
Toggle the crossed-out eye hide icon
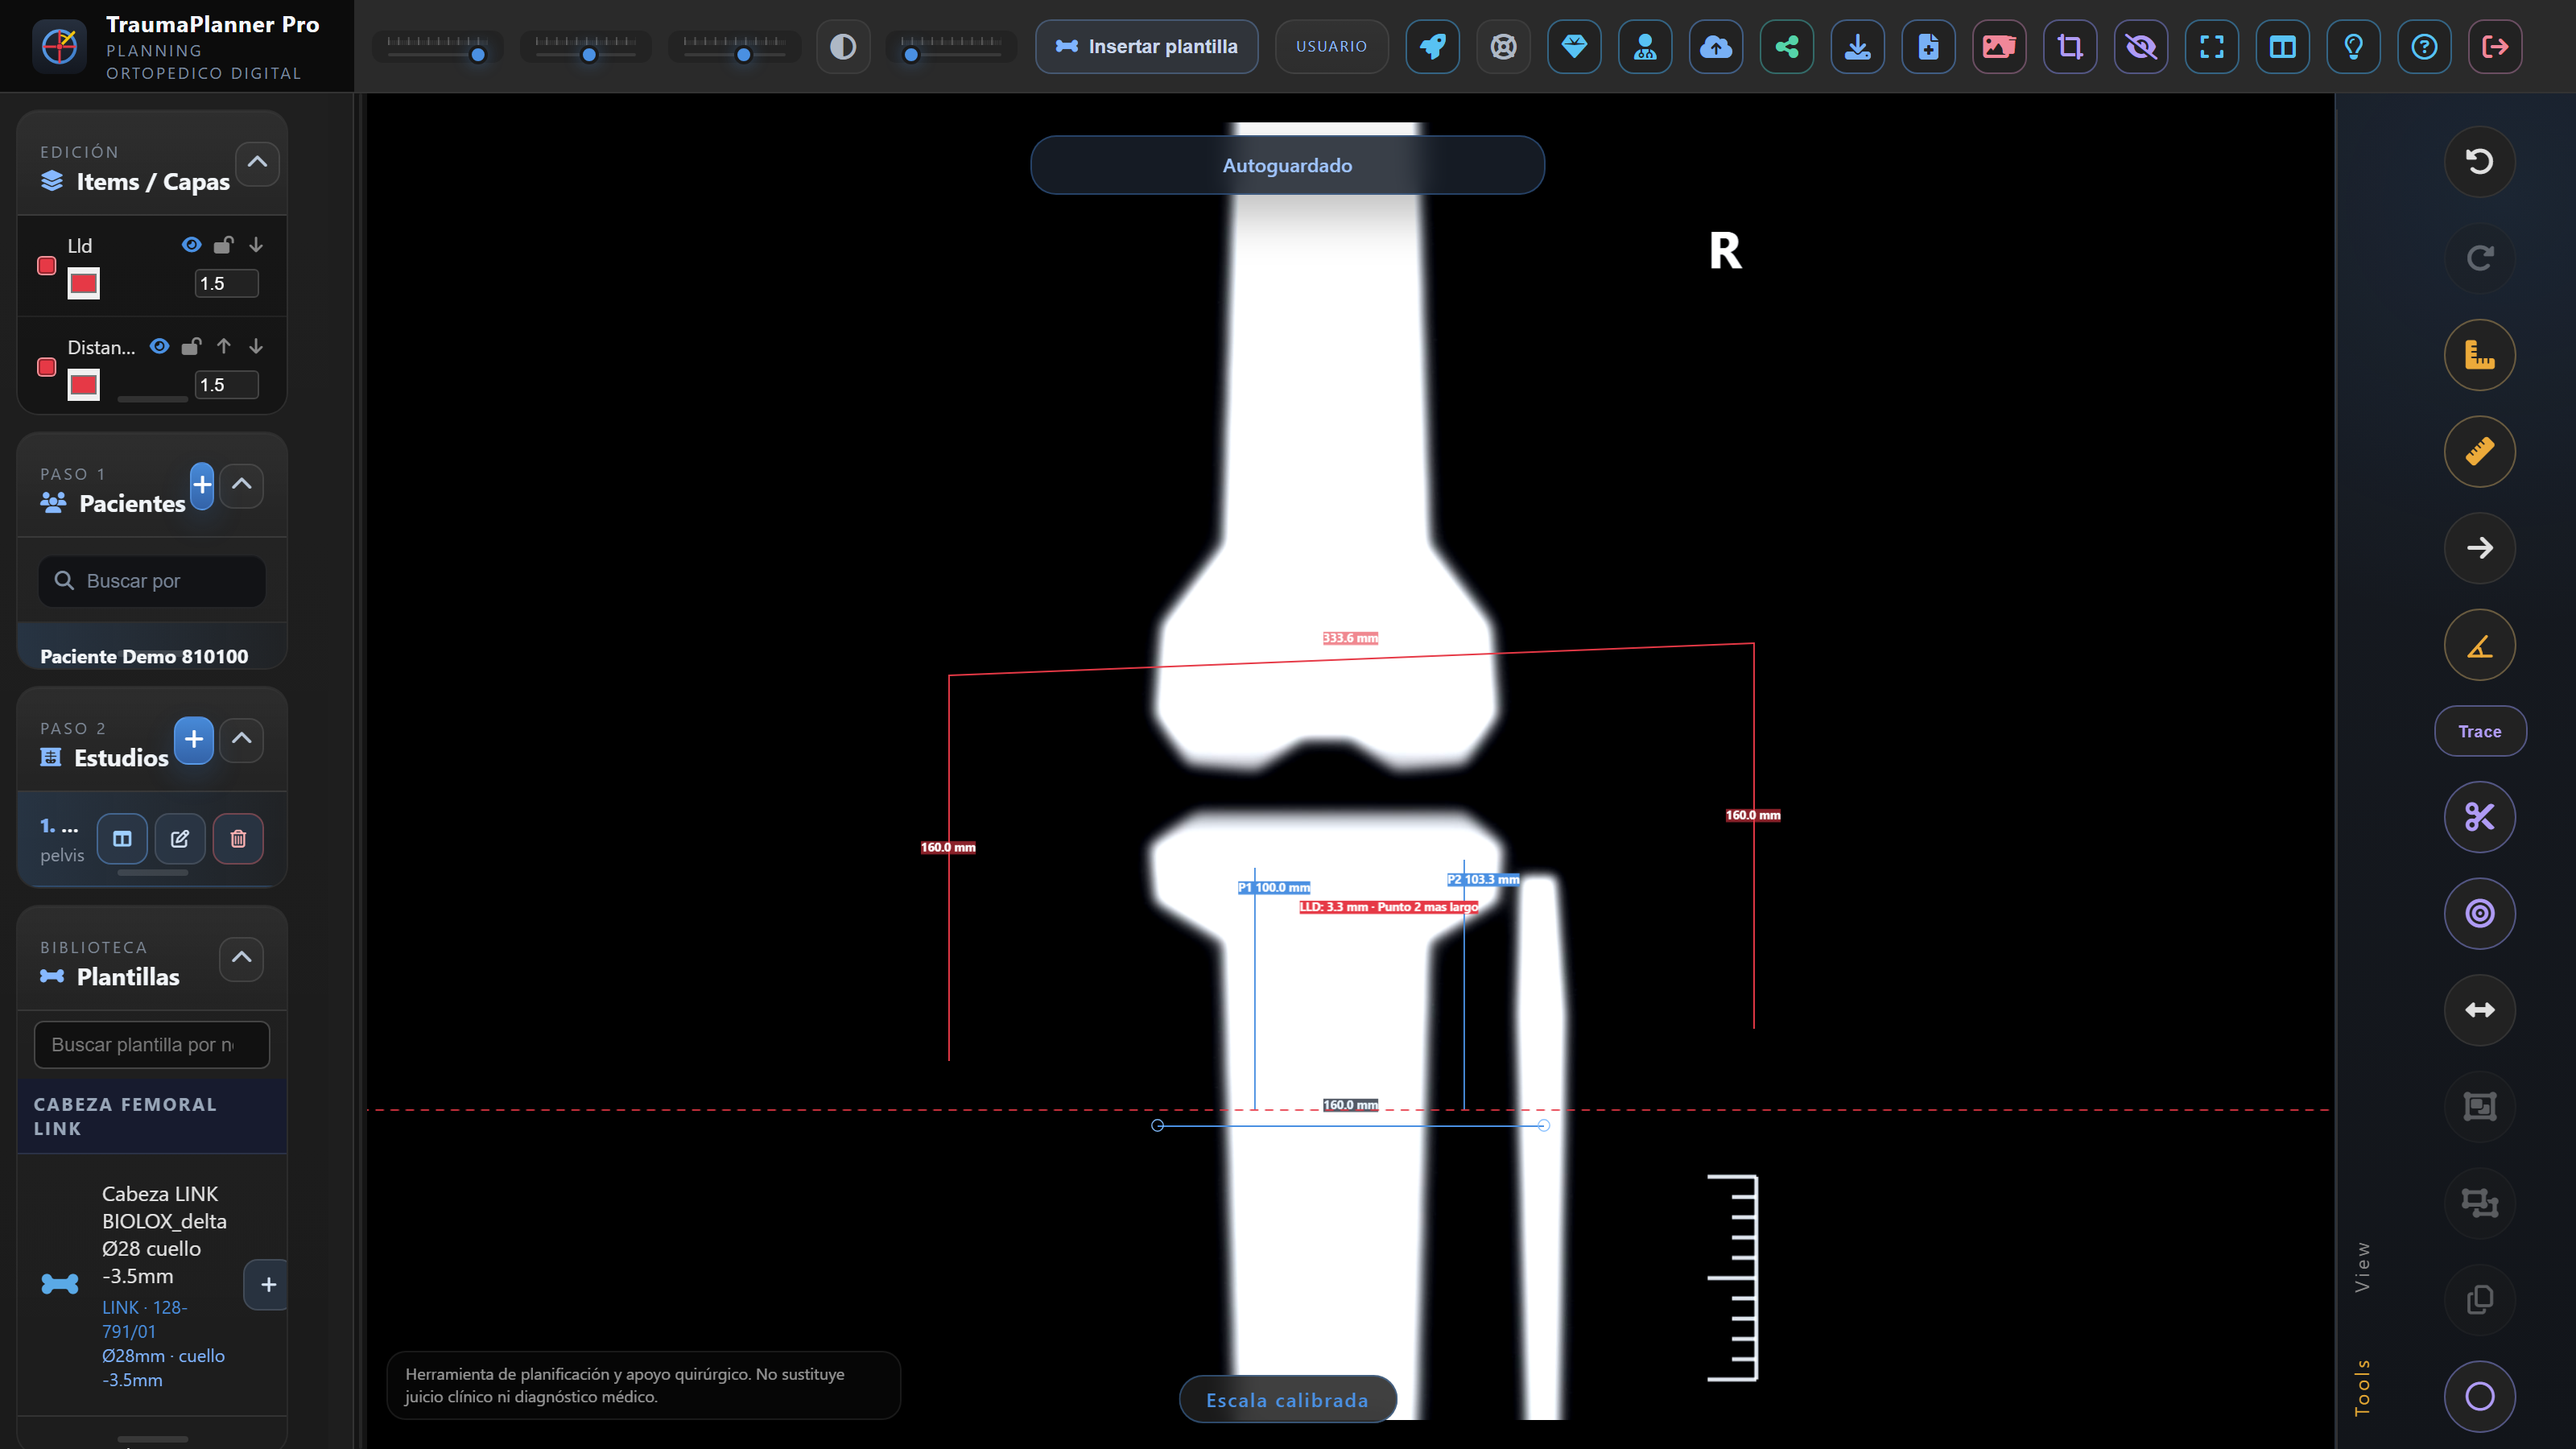pyautogui.click(x=2141, y=47)
